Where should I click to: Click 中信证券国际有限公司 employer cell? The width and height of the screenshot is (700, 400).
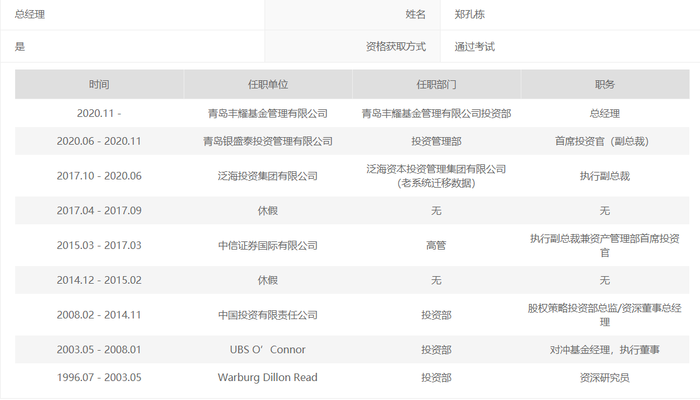point(268,245)
